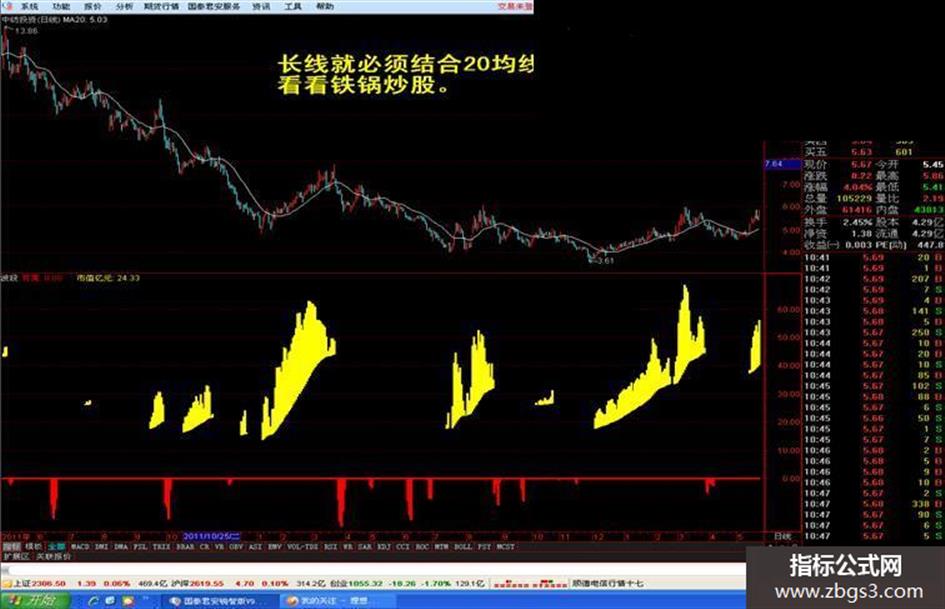This screenshot has height=609, width=945.
Task: Open the 扩展区 tab
Action: coord(16,556)
